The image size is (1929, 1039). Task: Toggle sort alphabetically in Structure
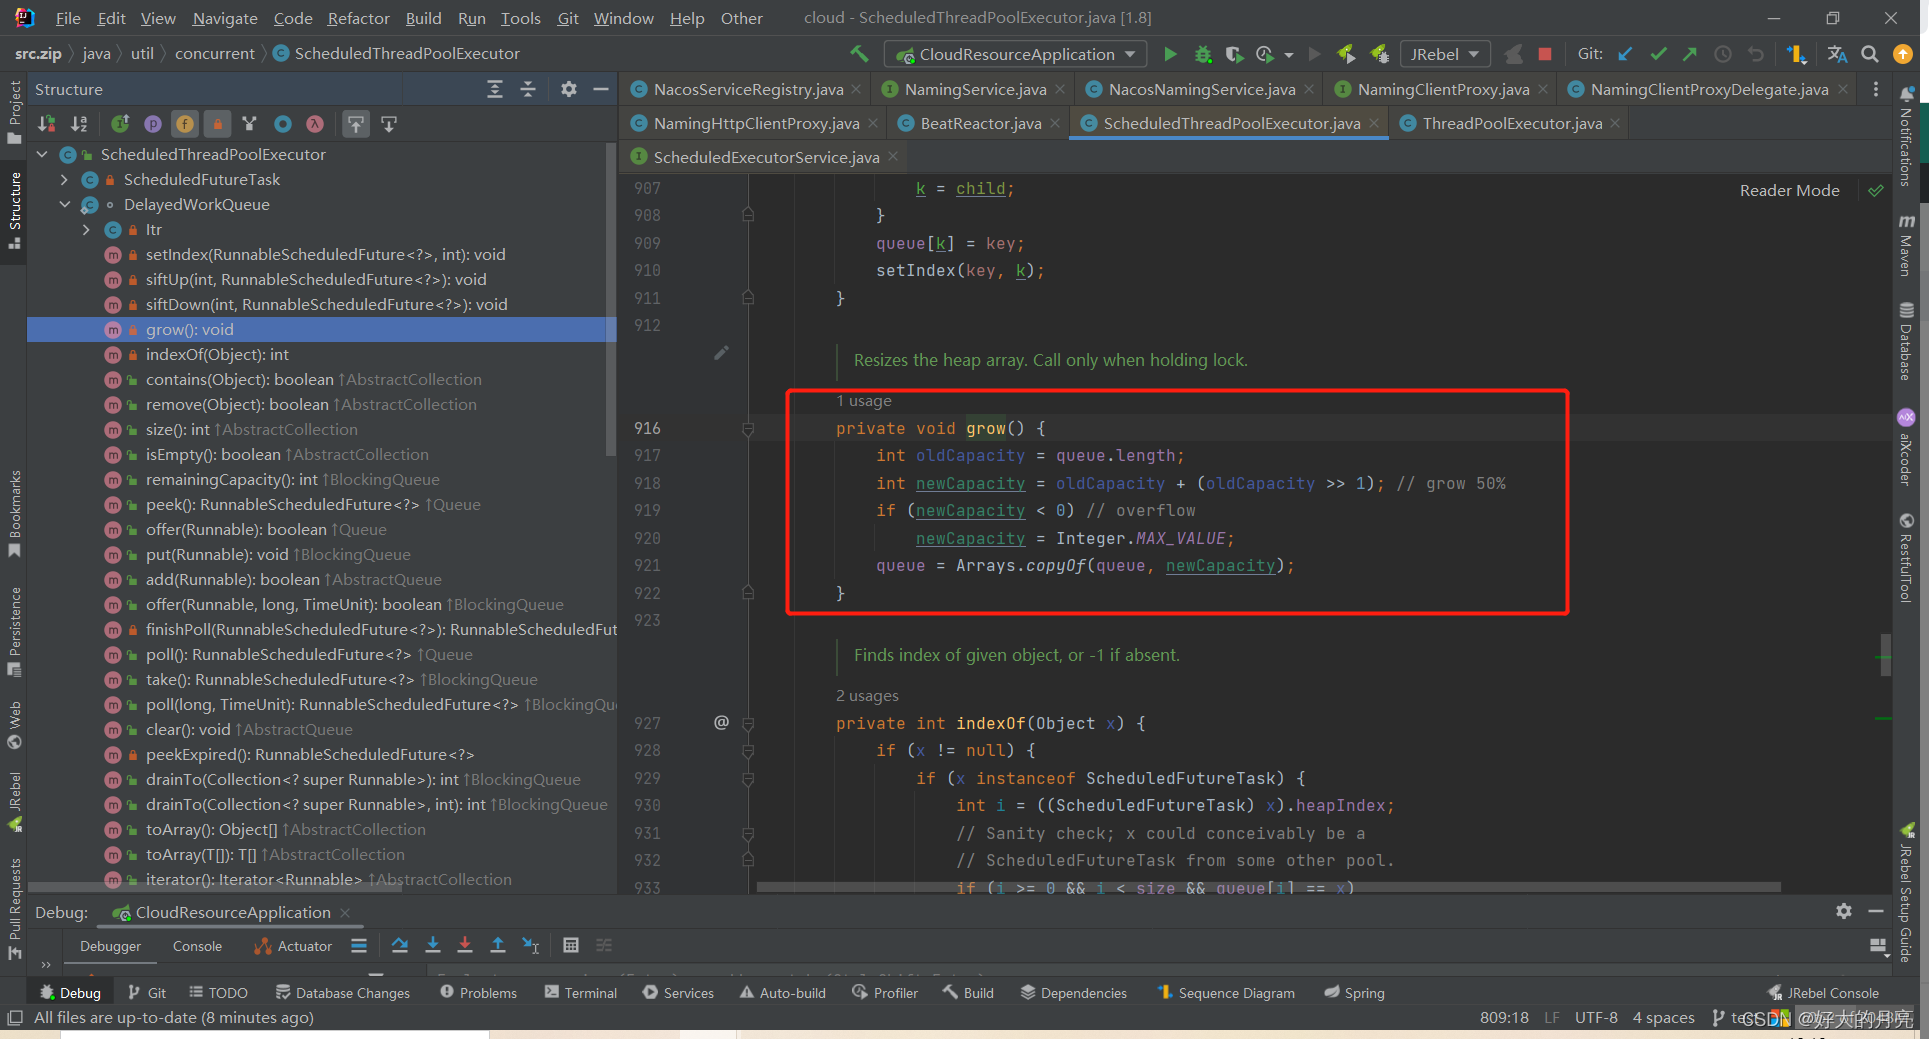[79, 124]
